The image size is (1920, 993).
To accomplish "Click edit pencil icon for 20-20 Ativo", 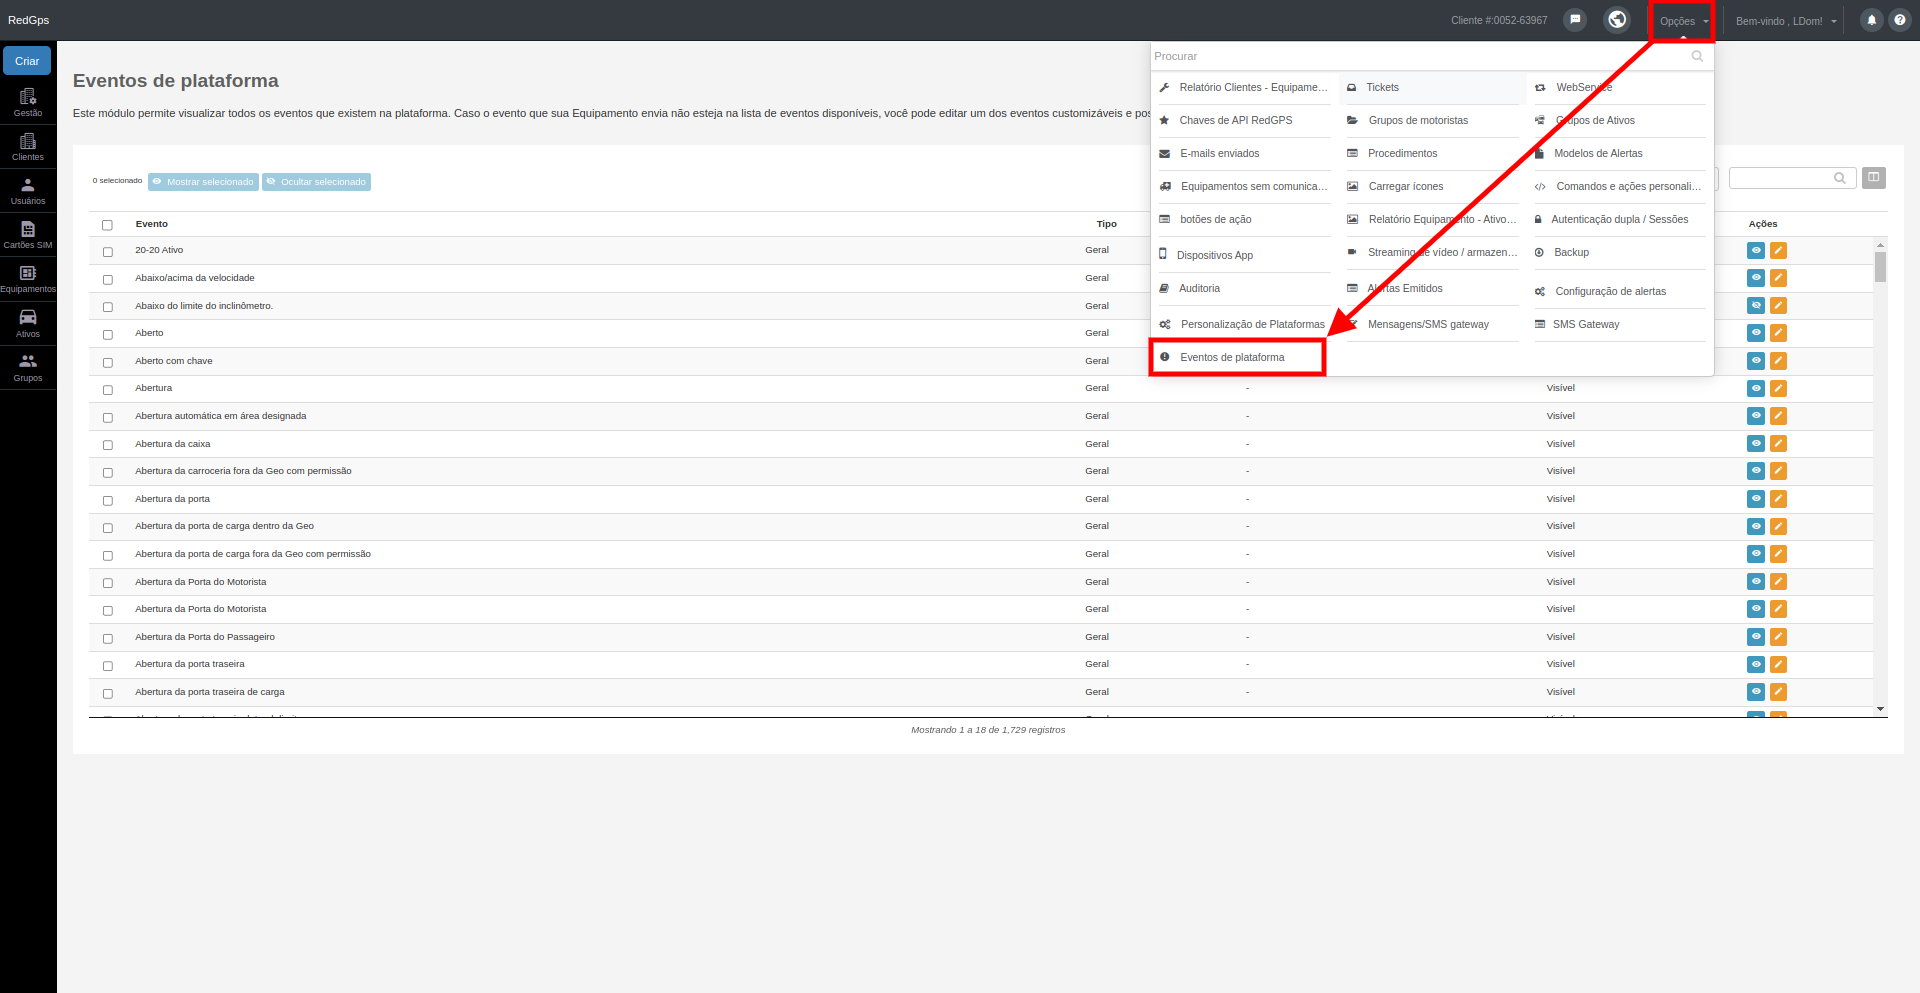I will tap(1778, 250).
